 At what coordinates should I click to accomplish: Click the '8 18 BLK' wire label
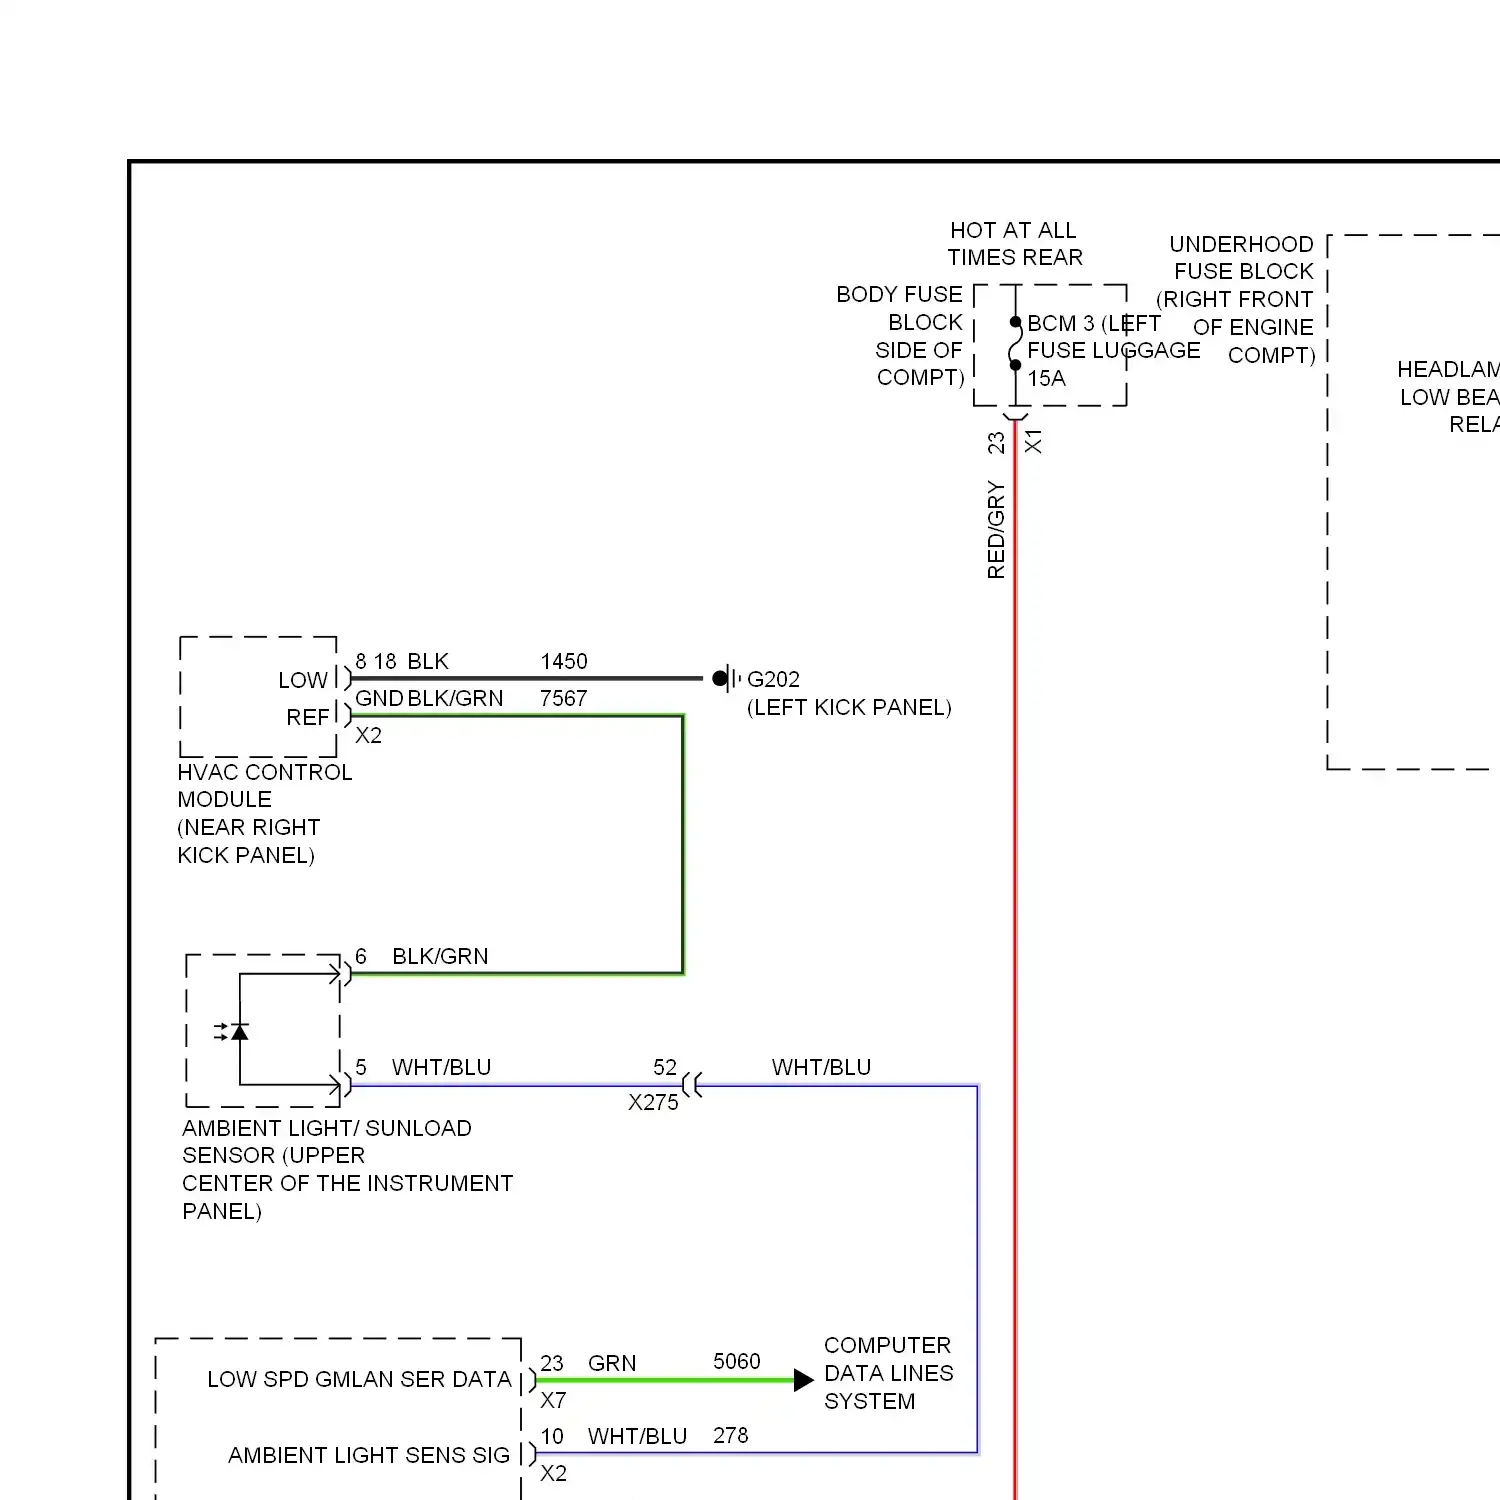402,661
